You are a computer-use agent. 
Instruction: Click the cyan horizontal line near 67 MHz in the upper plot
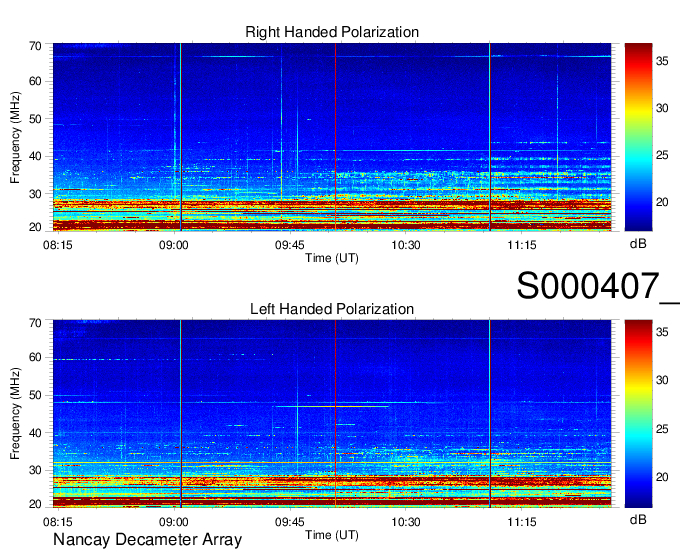tap(332, 56)
